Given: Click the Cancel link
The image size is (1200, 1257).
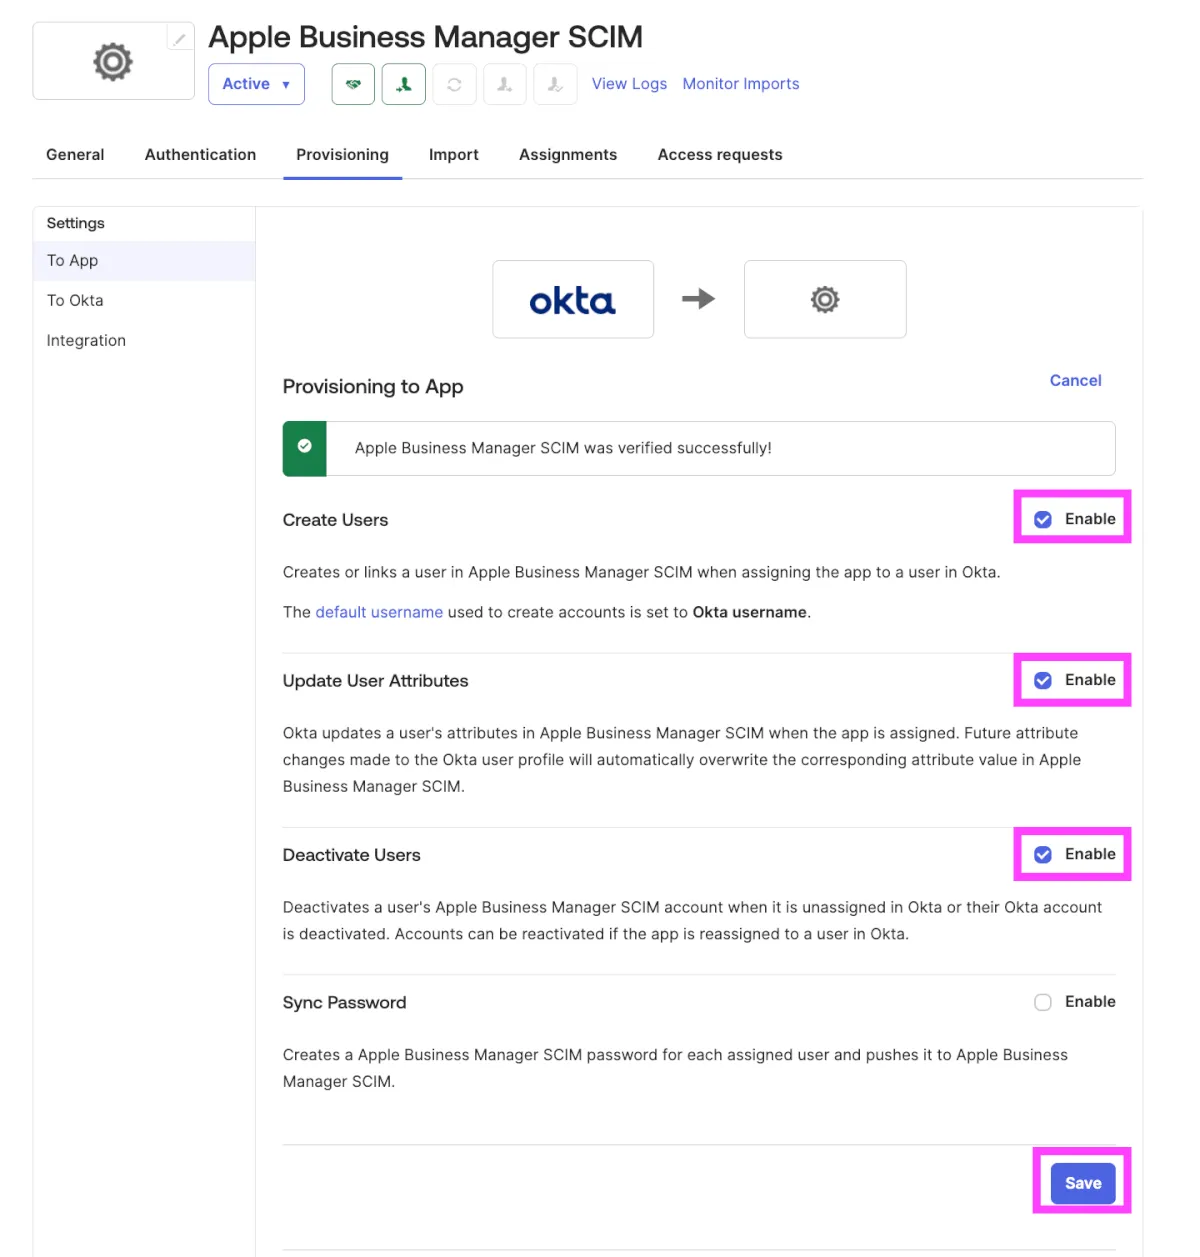Looking at the screenshot, I should tap(1075, 381).
